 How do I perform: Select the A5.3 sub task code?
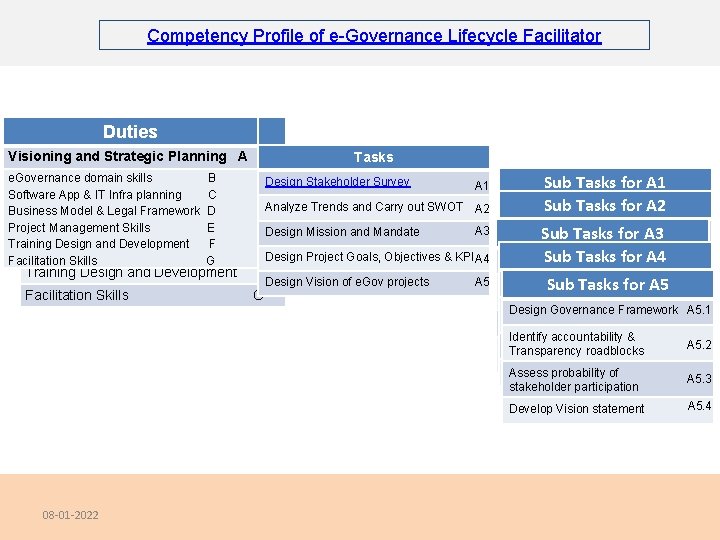coord(699,378)
